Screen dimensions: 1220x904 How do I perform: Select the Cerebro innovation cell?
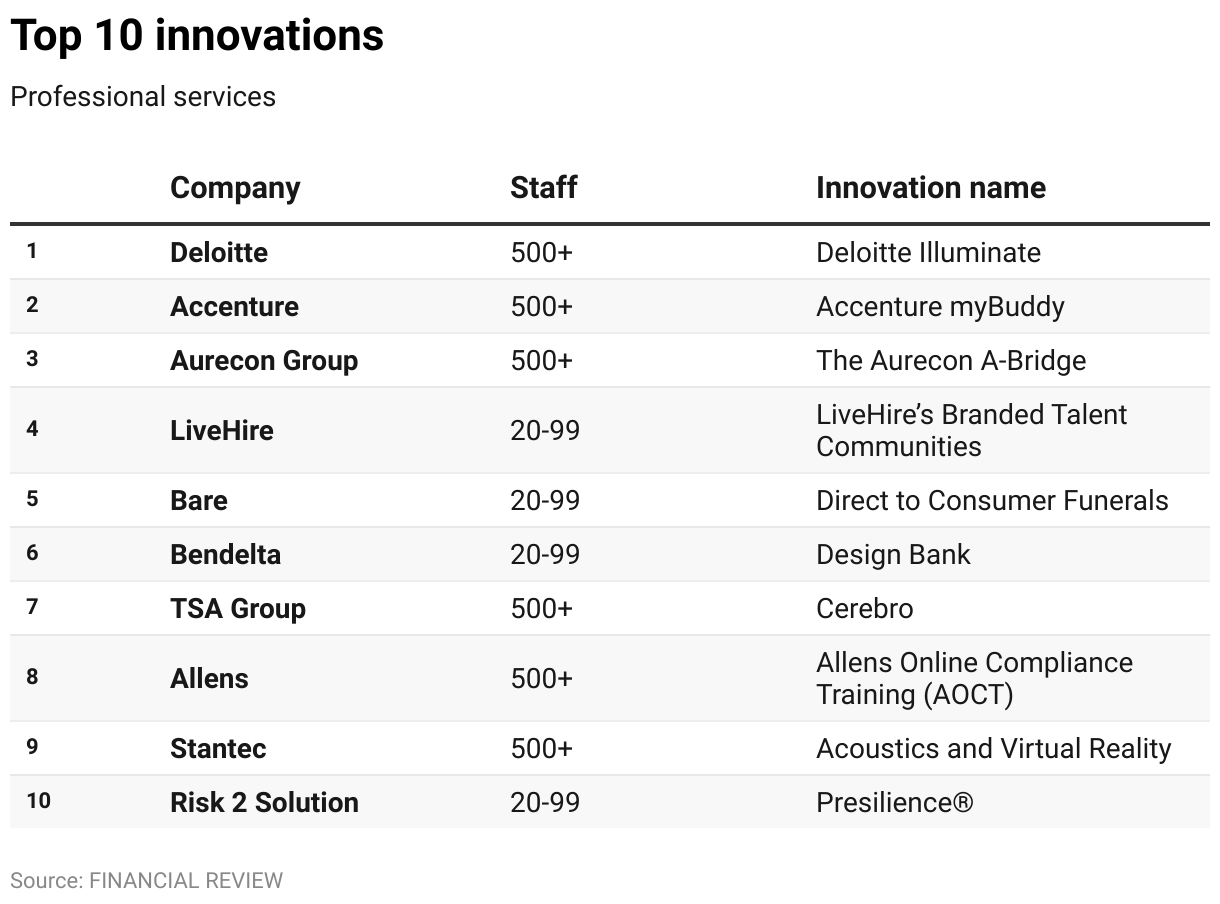[864, 608]
